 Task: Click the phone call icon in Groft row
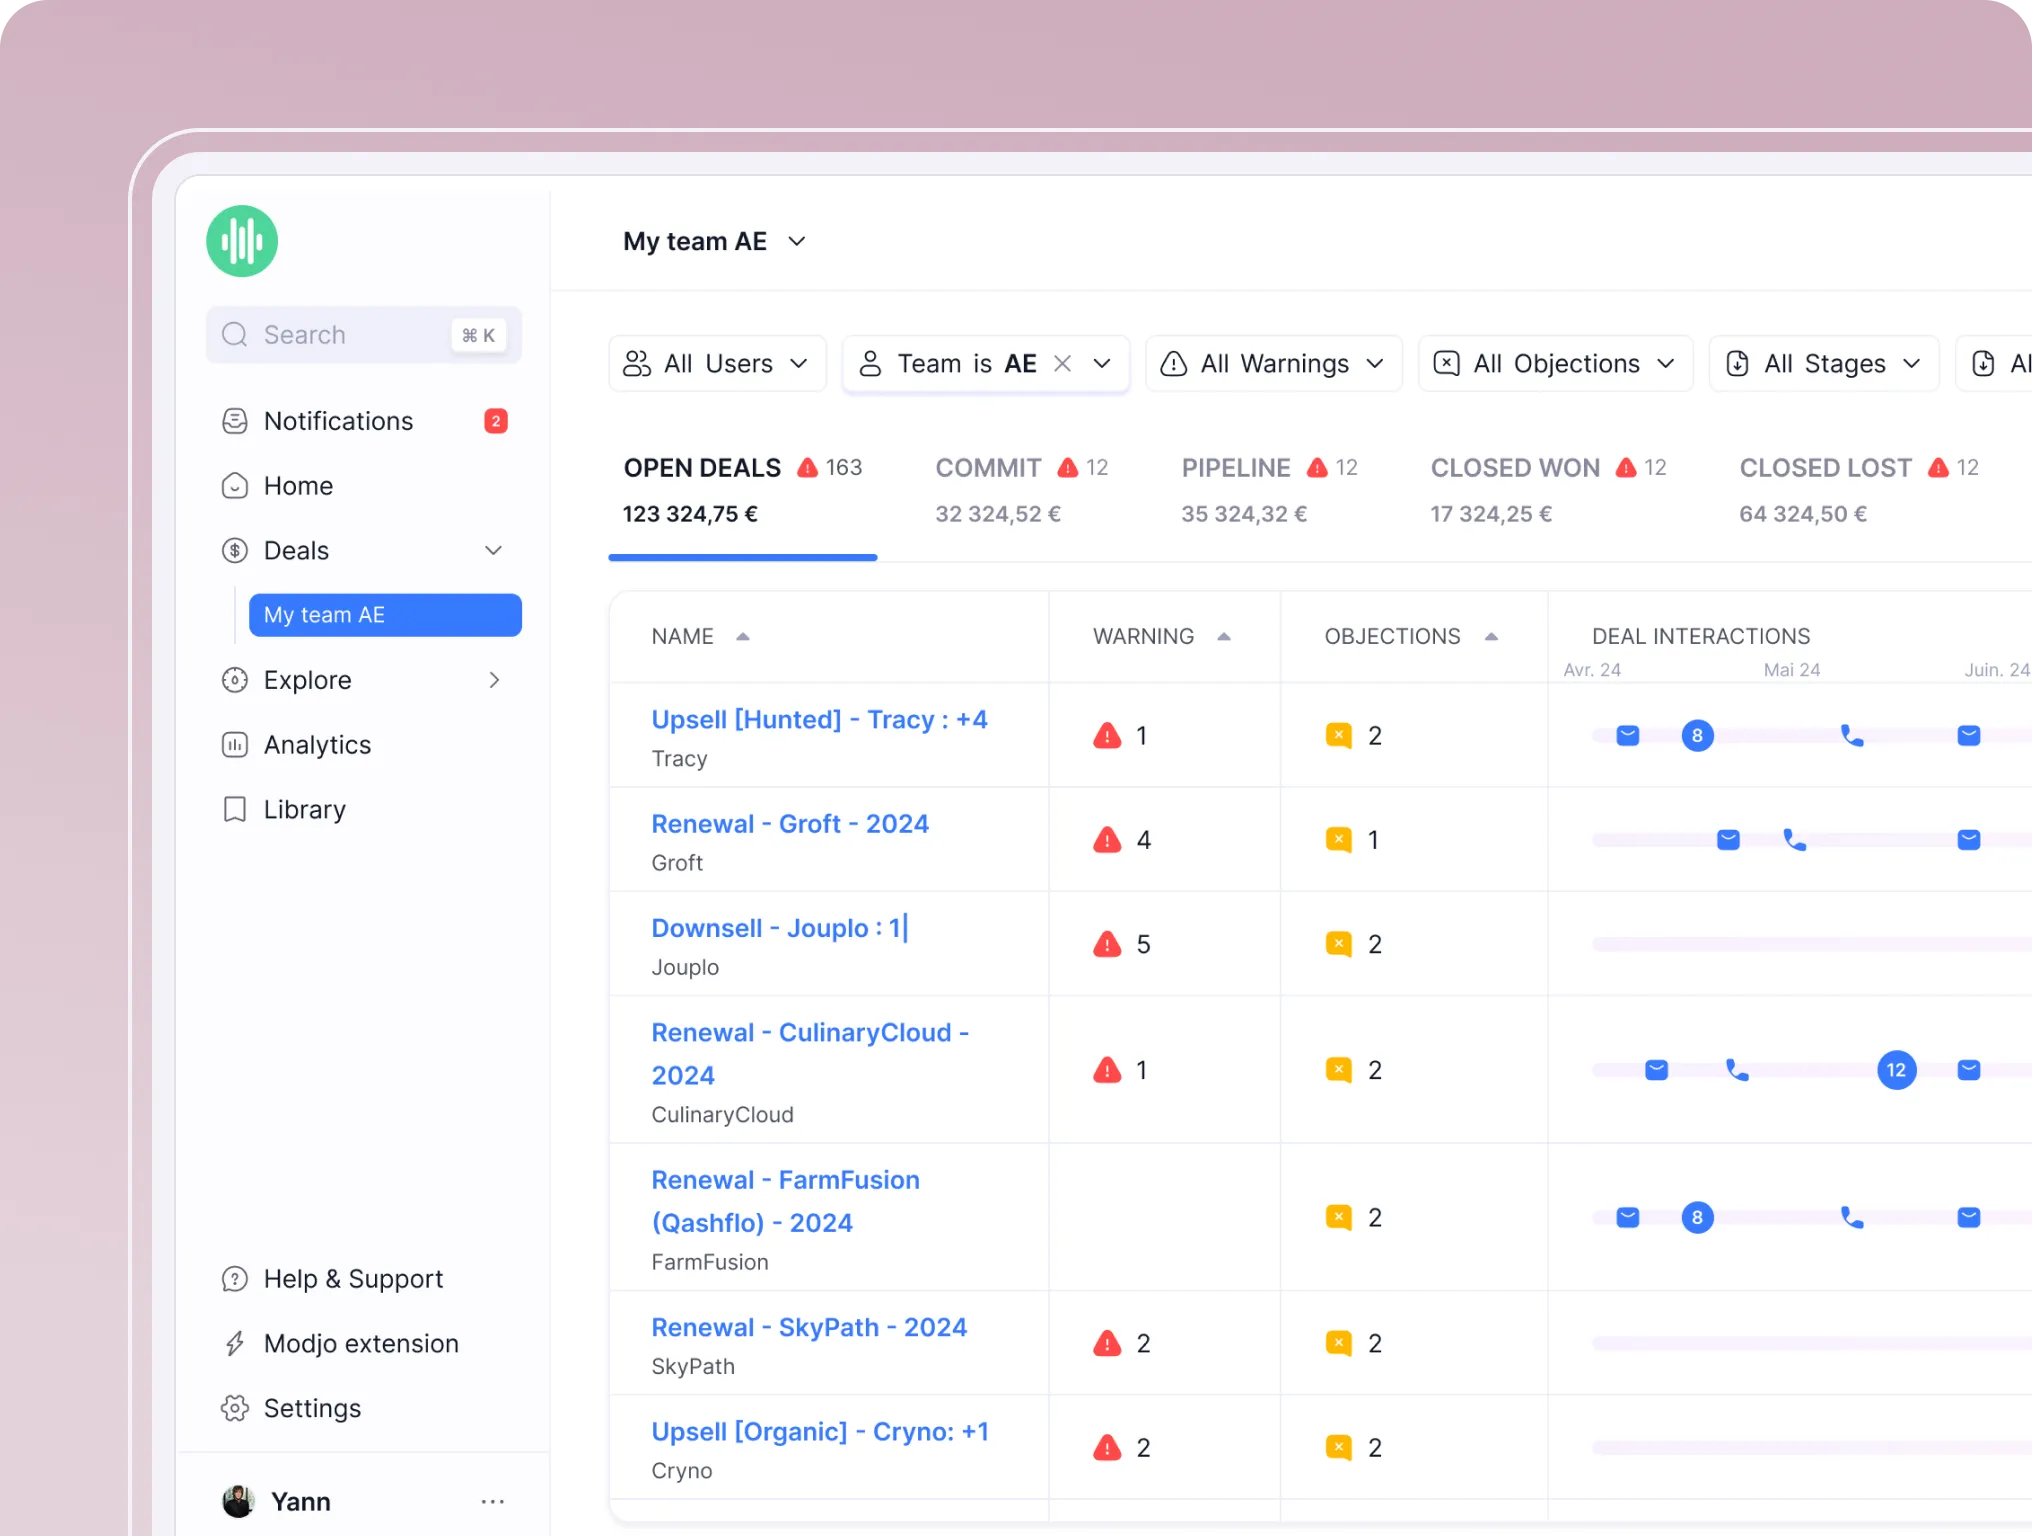1795,840
